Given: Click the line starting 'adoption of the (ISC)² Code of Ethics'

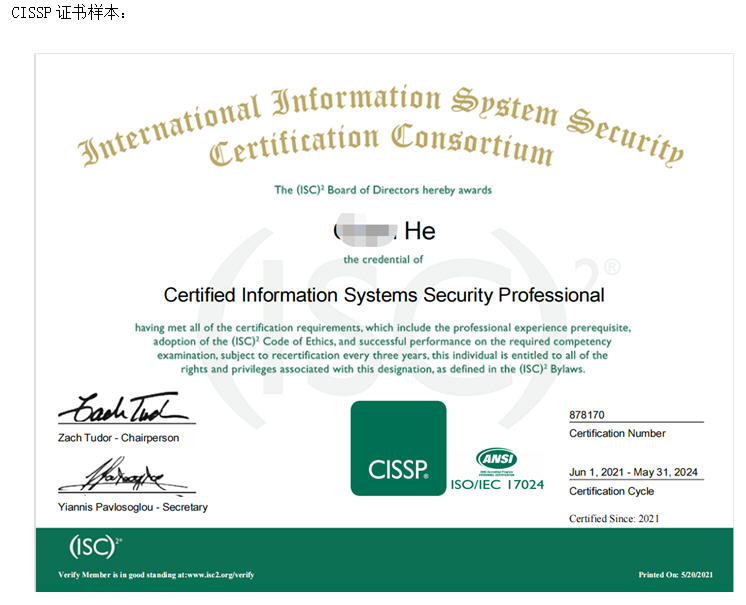Looking at the screenshot, I should point(382,342).
